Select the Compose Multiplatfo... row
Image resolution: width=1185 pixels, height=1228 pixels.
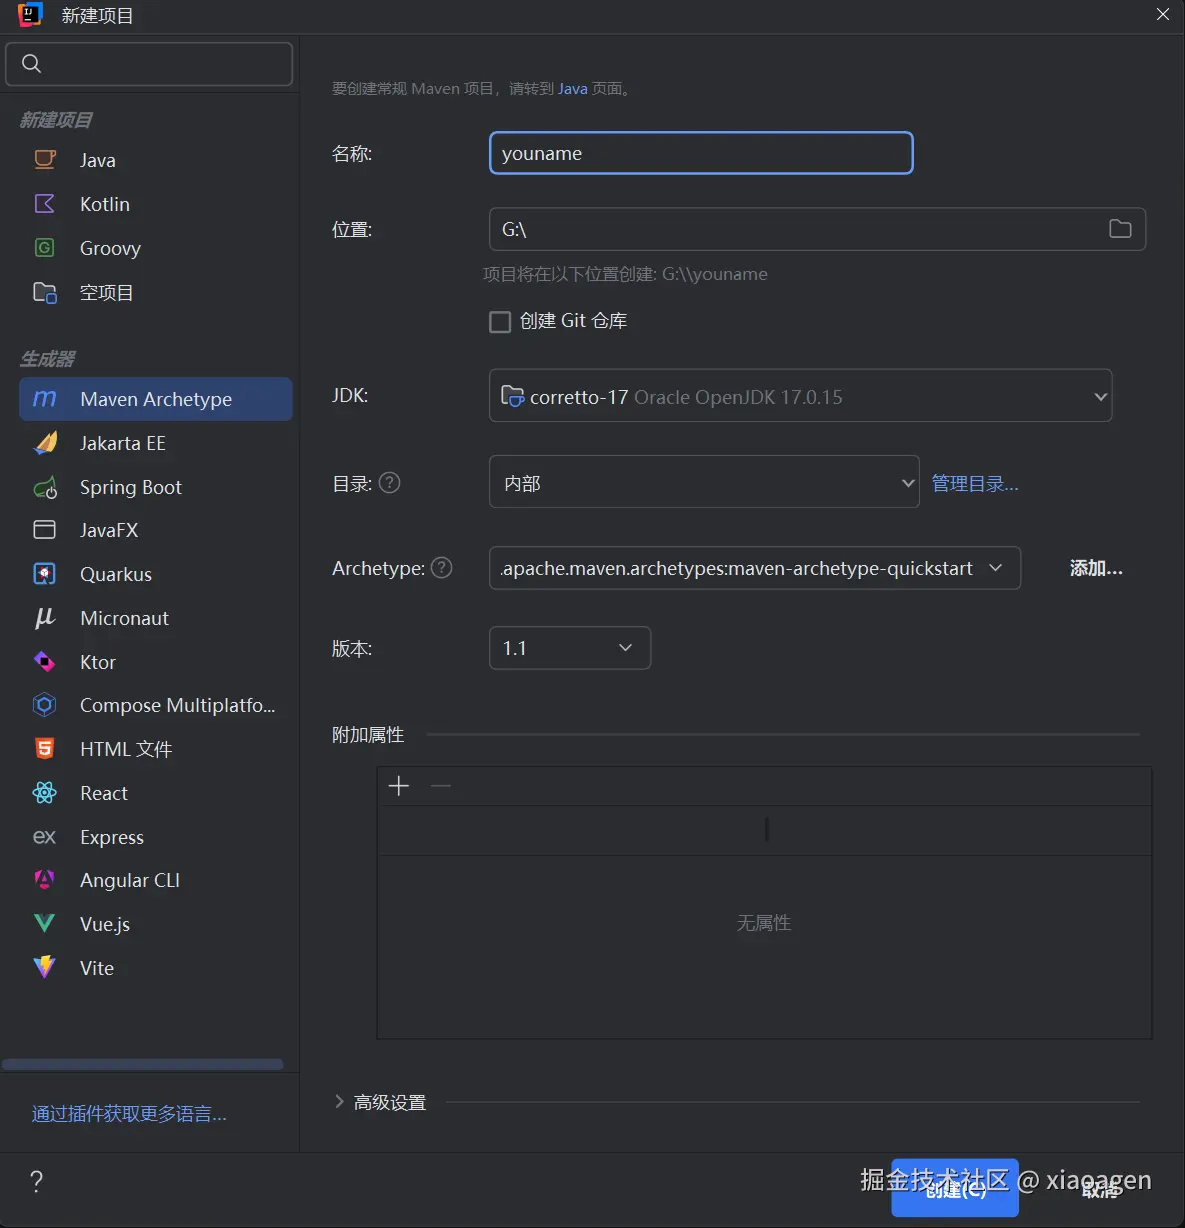click(155, 705)
